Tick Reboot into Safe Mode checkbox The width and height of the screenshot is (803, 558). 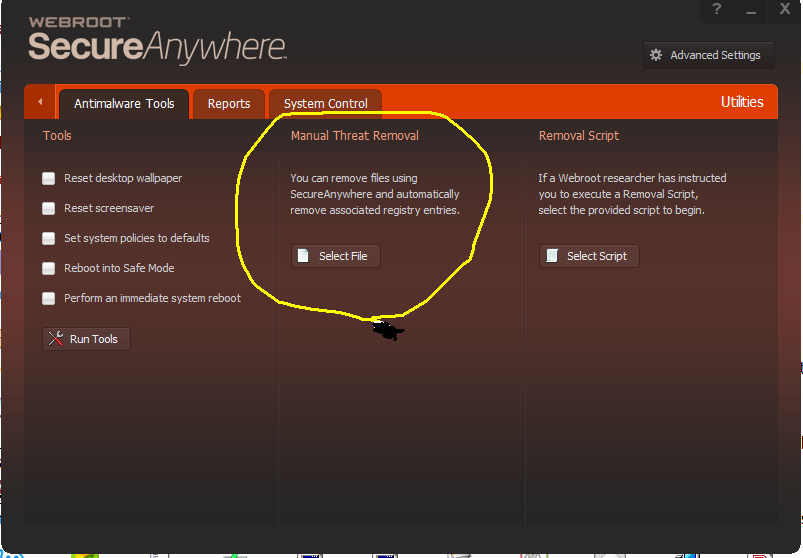point(49,268)
